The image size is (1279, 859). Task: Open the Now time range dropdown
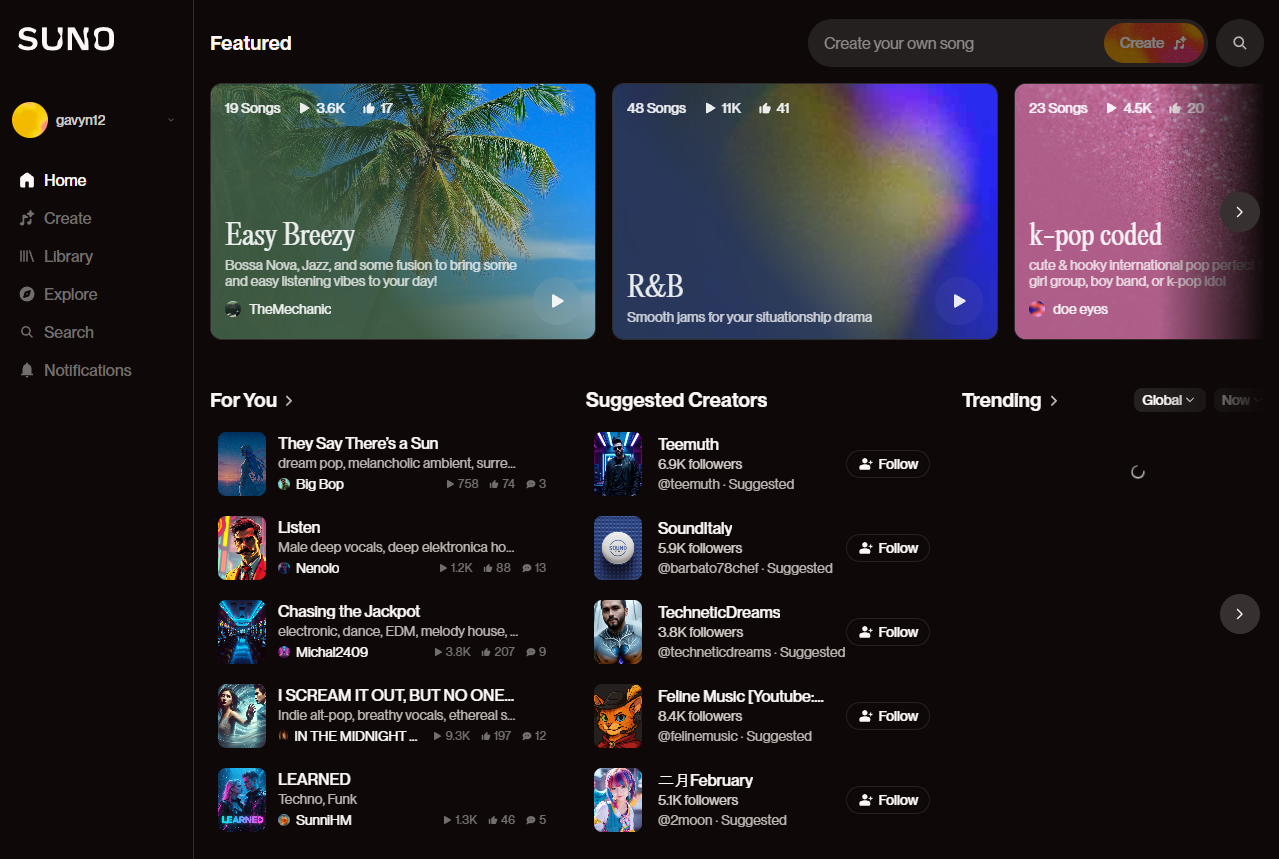pos(1240,400)
